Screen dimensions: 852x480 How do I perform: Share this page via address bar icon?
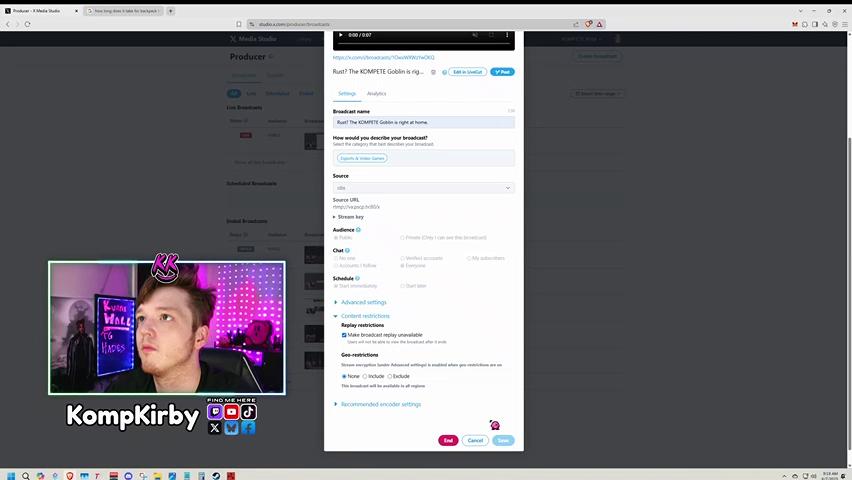(576, 24)
